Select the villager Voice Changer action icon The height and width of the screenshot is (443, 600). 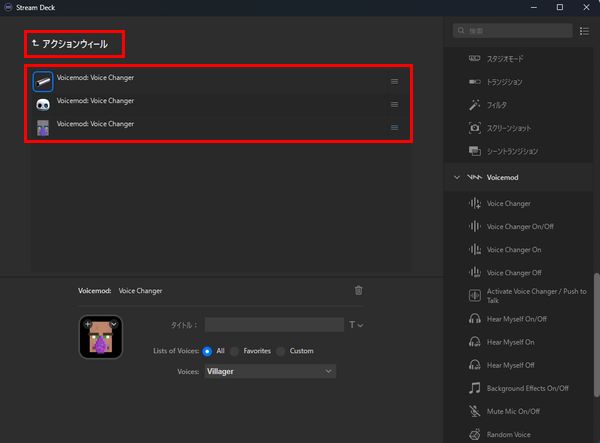[x=43, y=128]
